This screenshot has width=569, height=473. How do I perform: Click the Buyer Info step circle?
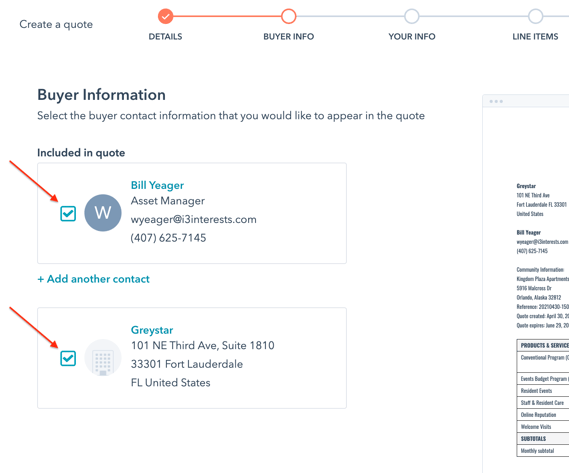(288, 16)
